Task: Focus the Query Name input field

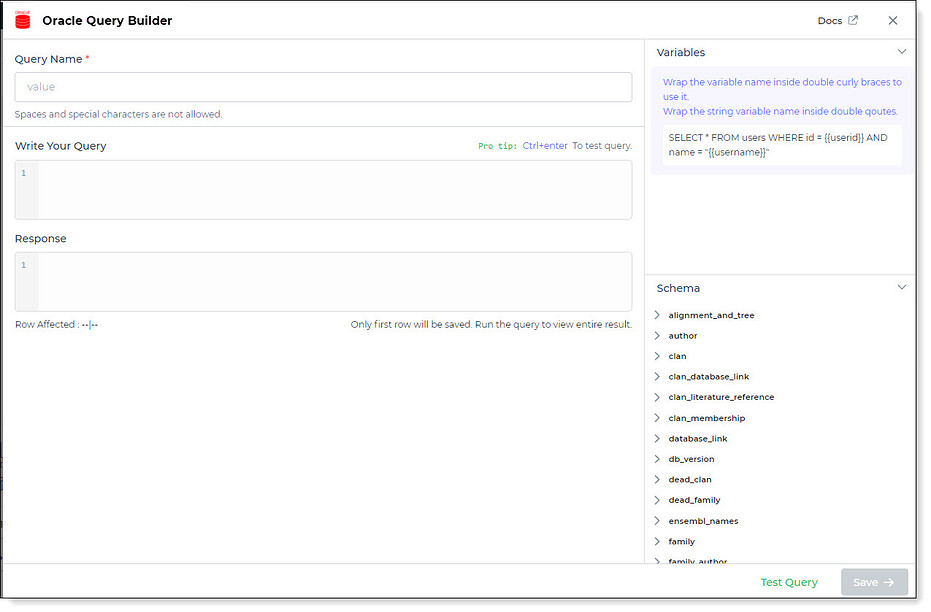Action: (323, 87)
